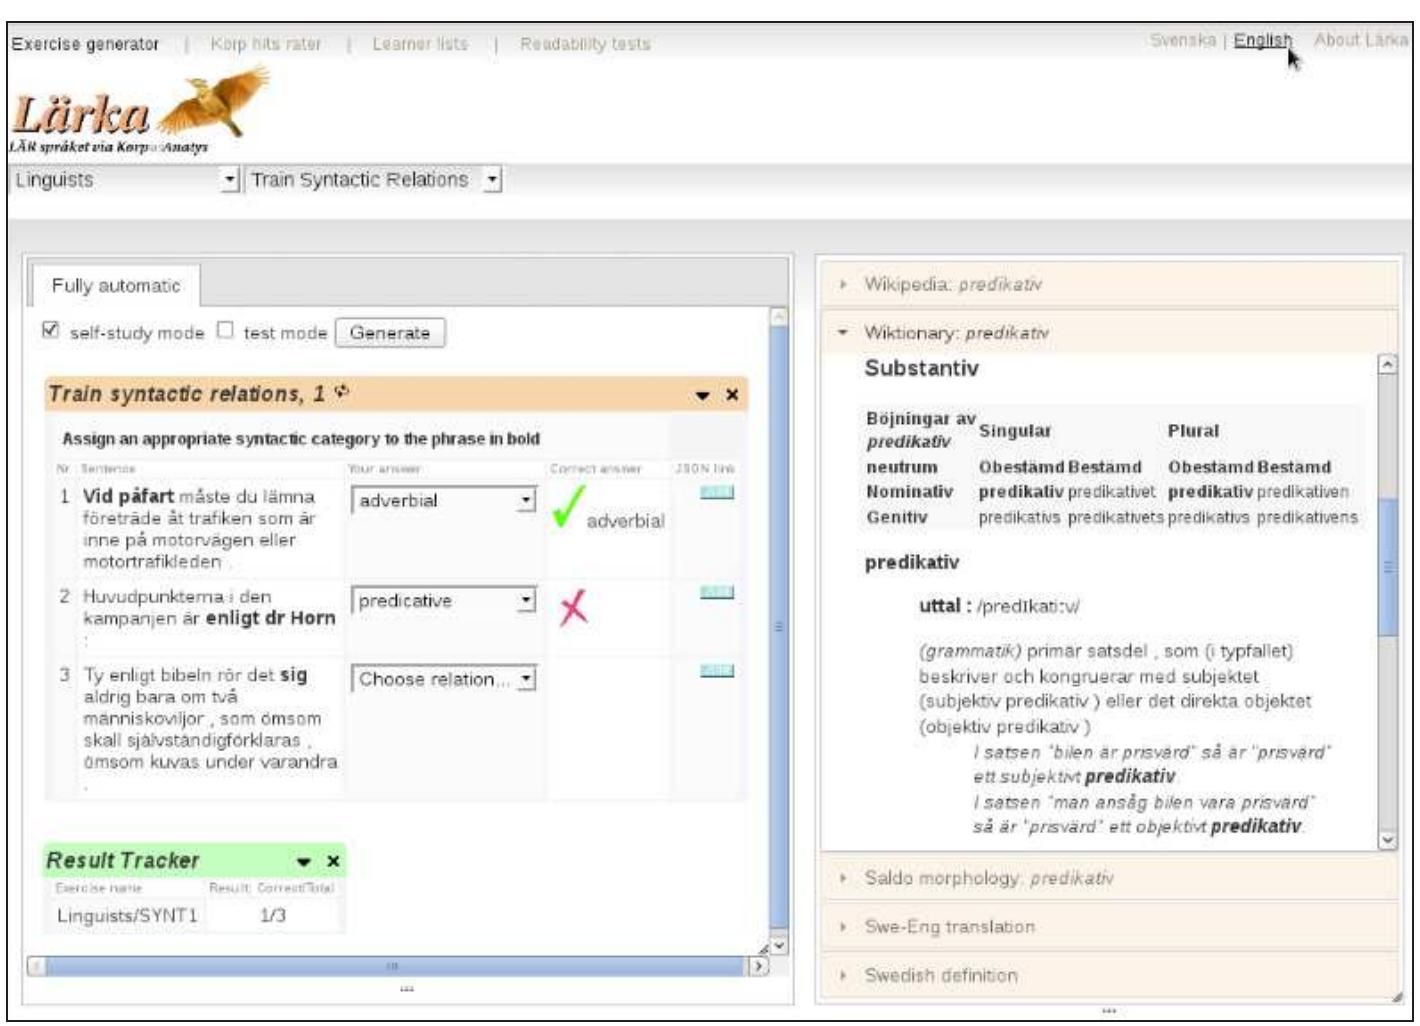Collapse the Train syntactic relations panel arrow

[x=703, y=396]
